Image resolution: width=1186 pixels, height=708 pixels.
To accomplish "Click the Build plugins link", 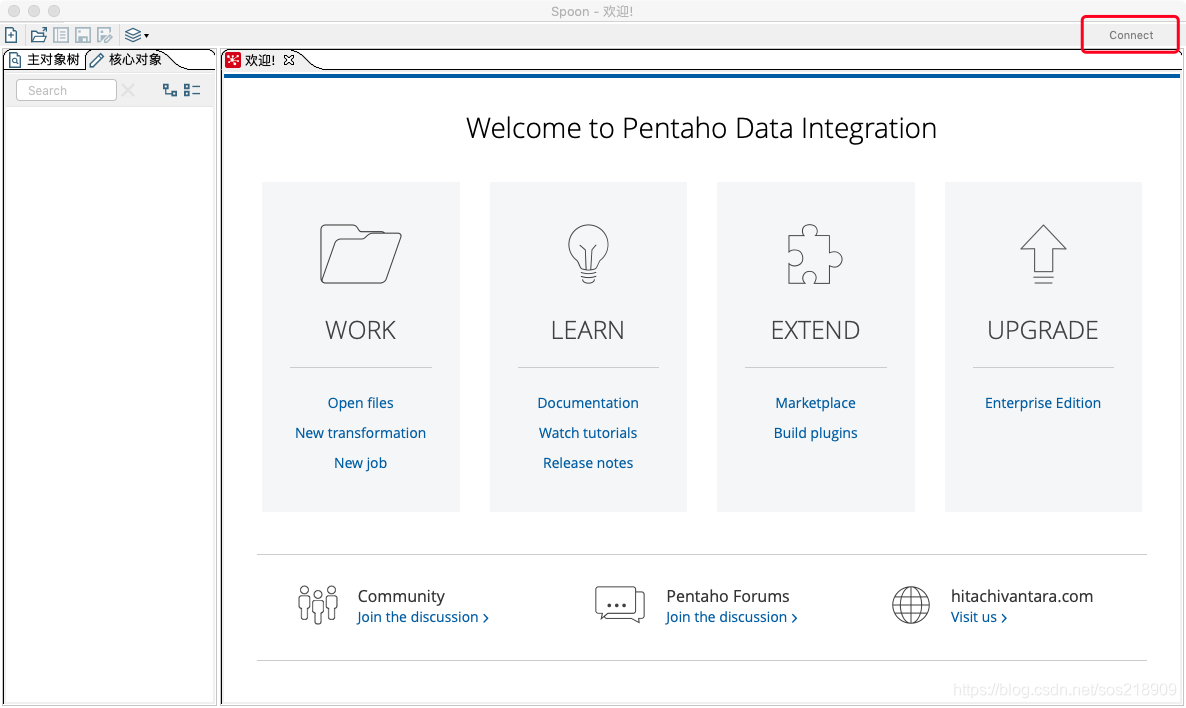I will (815, 433).
